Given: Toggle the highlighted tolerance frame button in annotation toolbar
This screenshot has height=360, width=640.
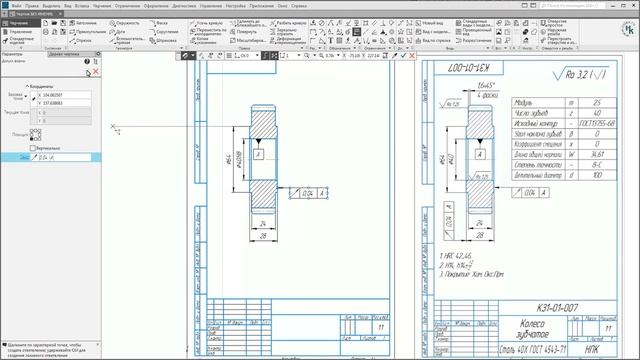Looking at the screenshot, I should pos(357,32).
